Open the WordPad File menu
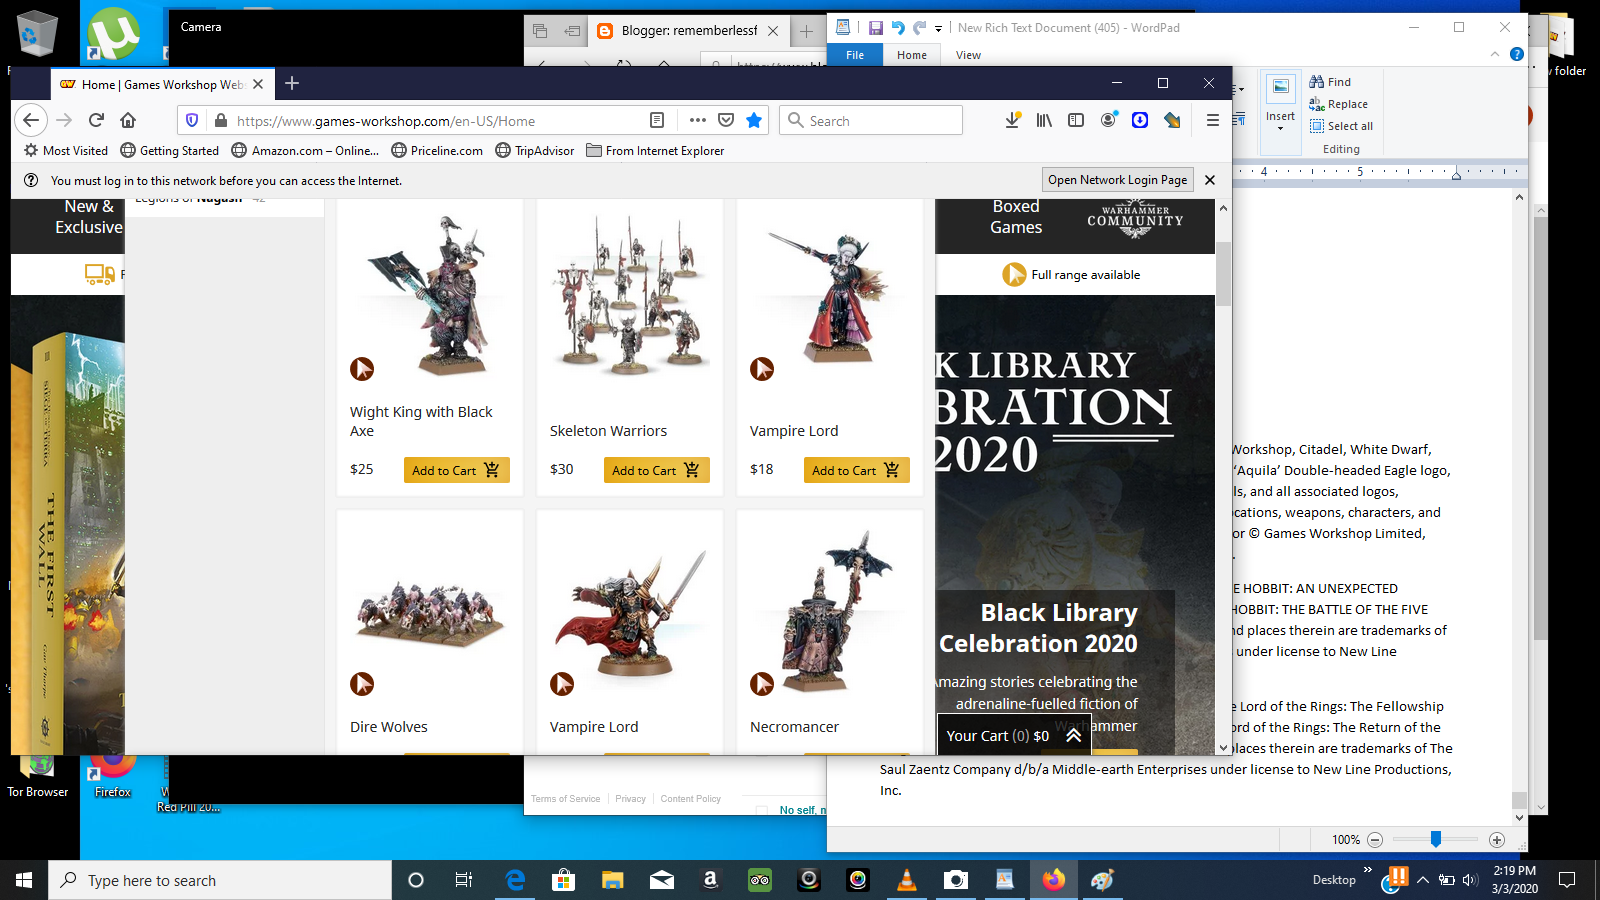 point(855,55)
